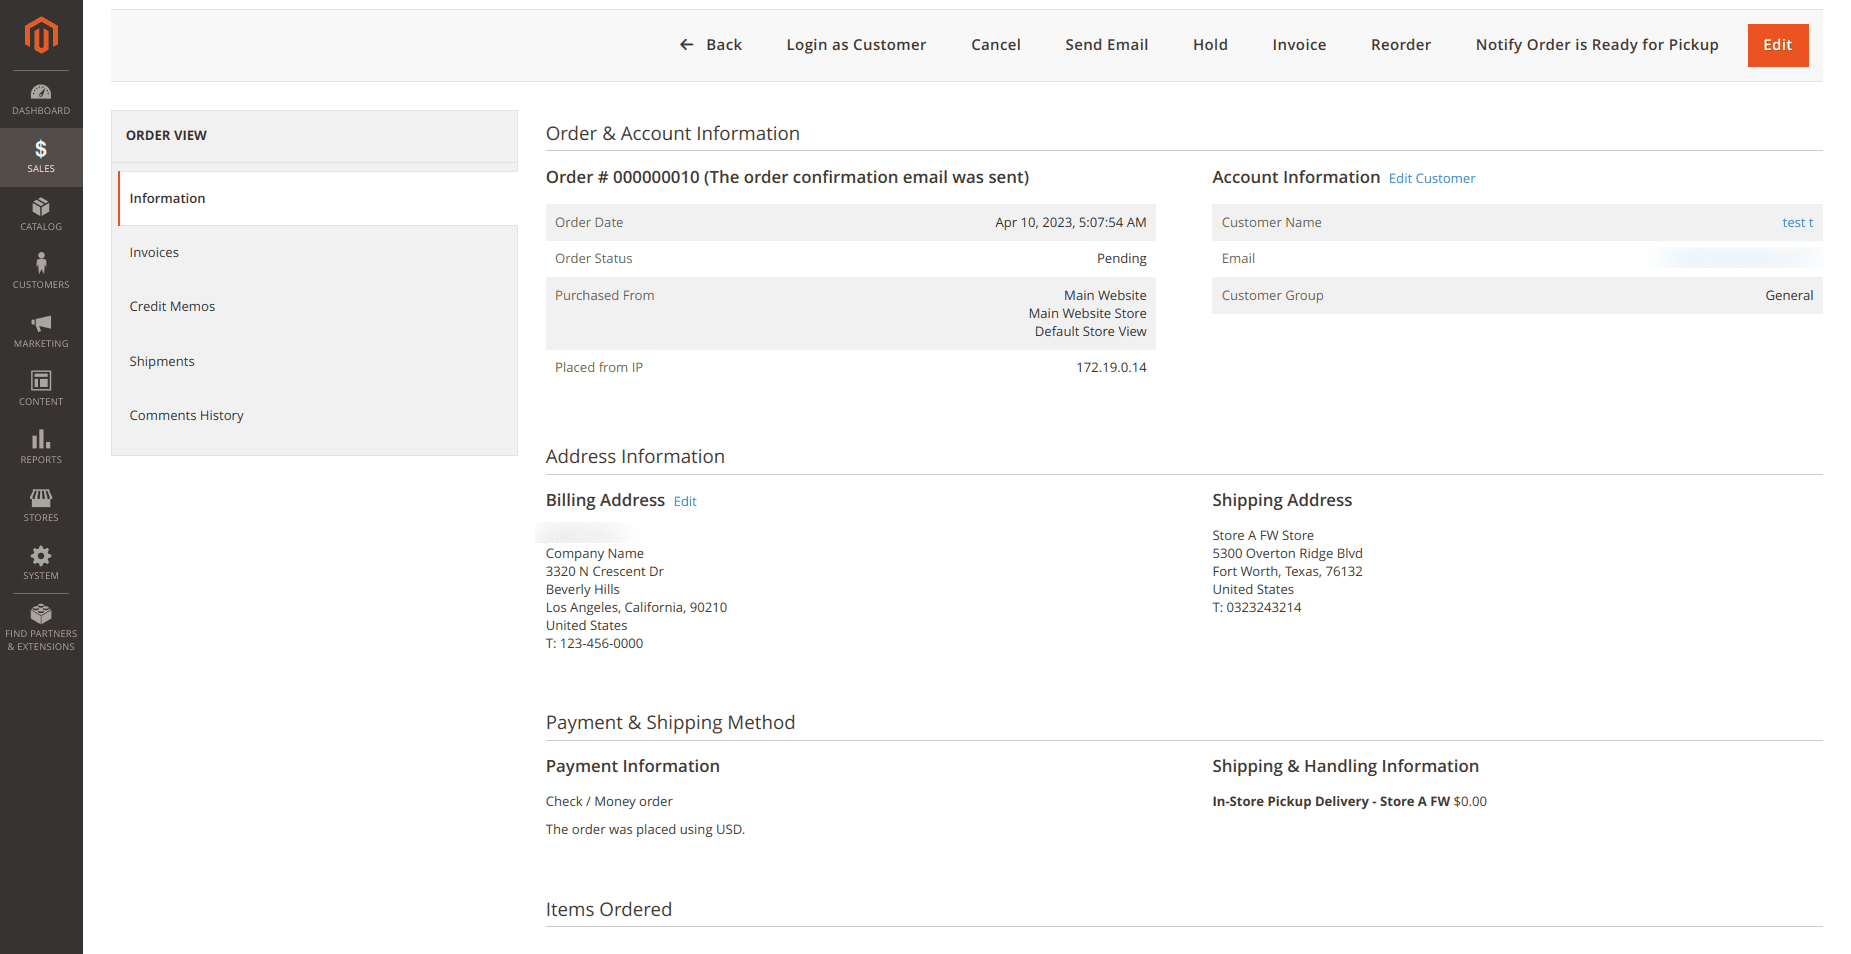Screen dimensions: 1851x954
Task: Click the Back arrow button
Action: pyautogui.click(x=710, y=45)
